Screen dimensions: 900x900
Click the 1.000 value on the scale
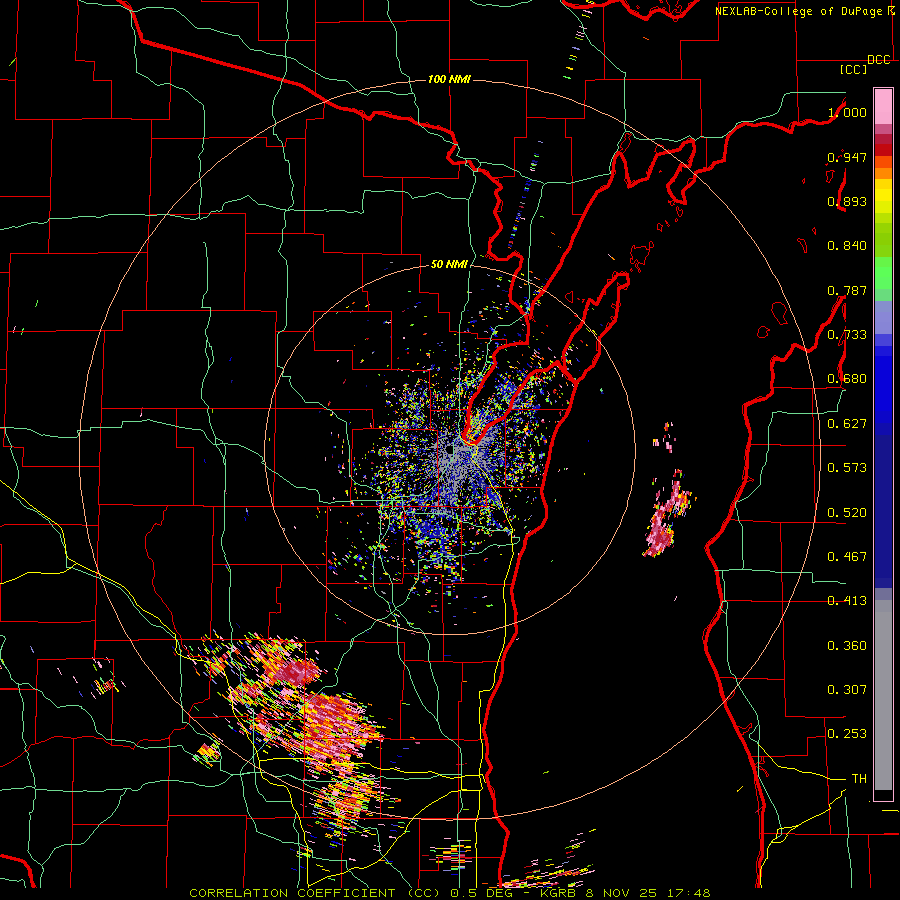pos(847,112)
